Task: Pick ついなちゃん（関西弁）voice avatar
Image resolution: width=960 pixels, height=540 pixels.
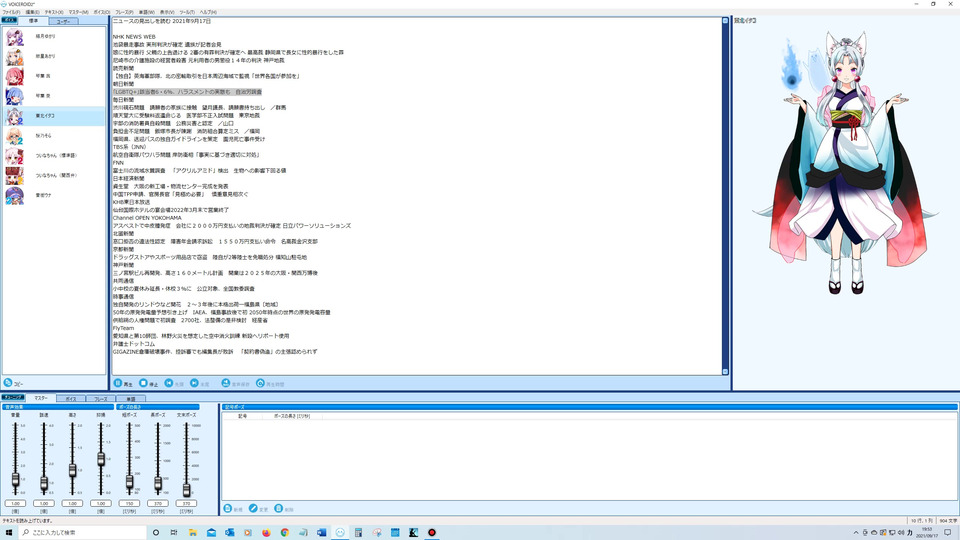Action: coord(15,176)
